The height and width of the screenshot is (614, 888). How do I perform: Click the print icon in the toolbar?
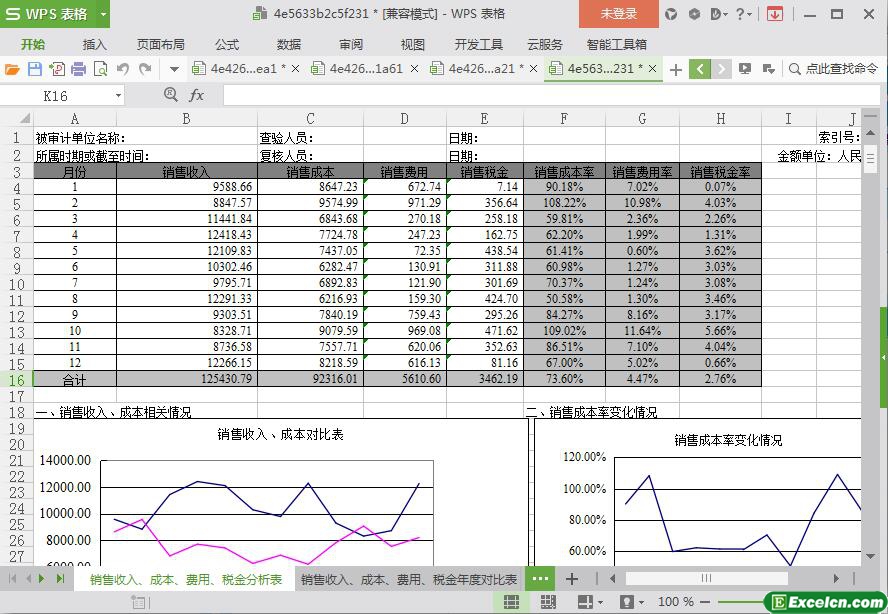point(78,69)
